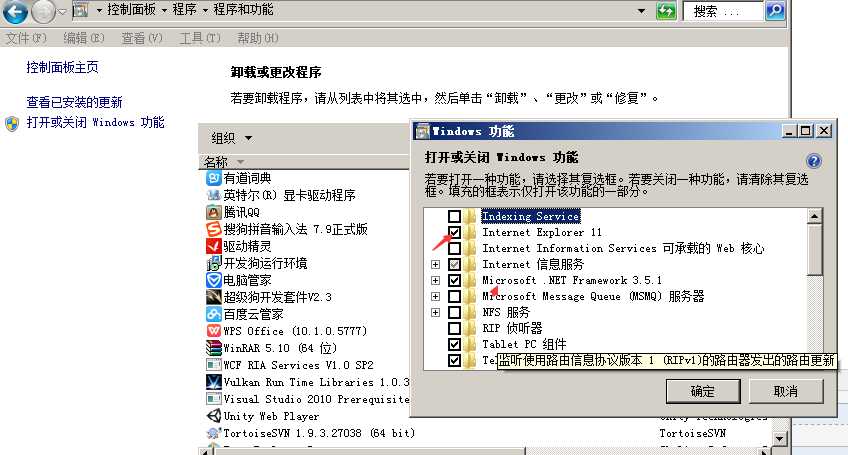Click the 电脑管家 shield icon
This screenshot has height=455, width=848.
(214, 280)
